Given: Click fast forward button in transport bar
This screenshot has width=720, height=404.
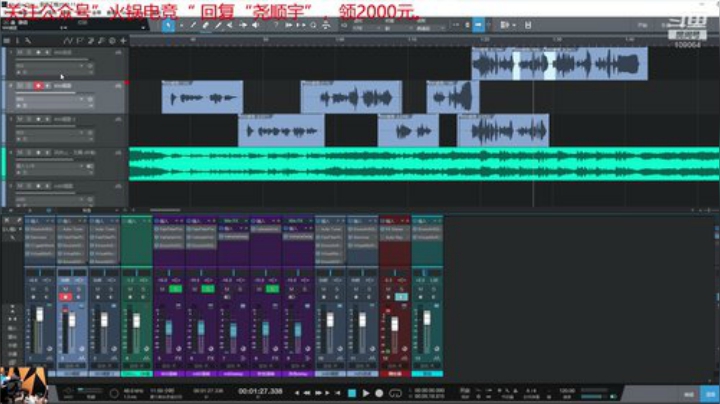Looking at the screenshot, I should [317, 393].
